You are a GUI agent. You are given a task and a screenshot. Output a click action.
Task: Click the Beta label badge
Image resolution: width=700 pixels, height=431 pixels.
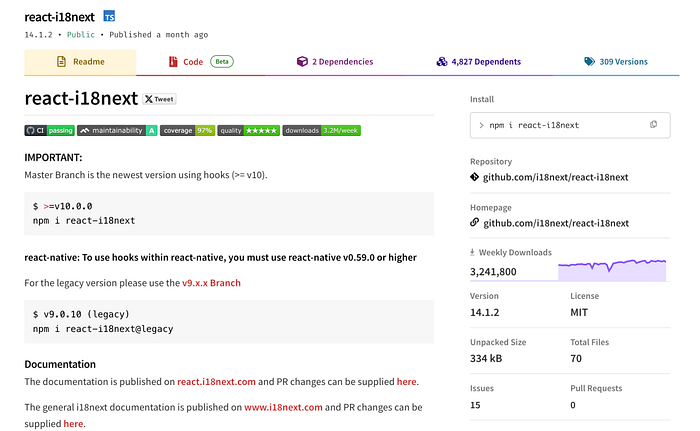click(222, 62)
